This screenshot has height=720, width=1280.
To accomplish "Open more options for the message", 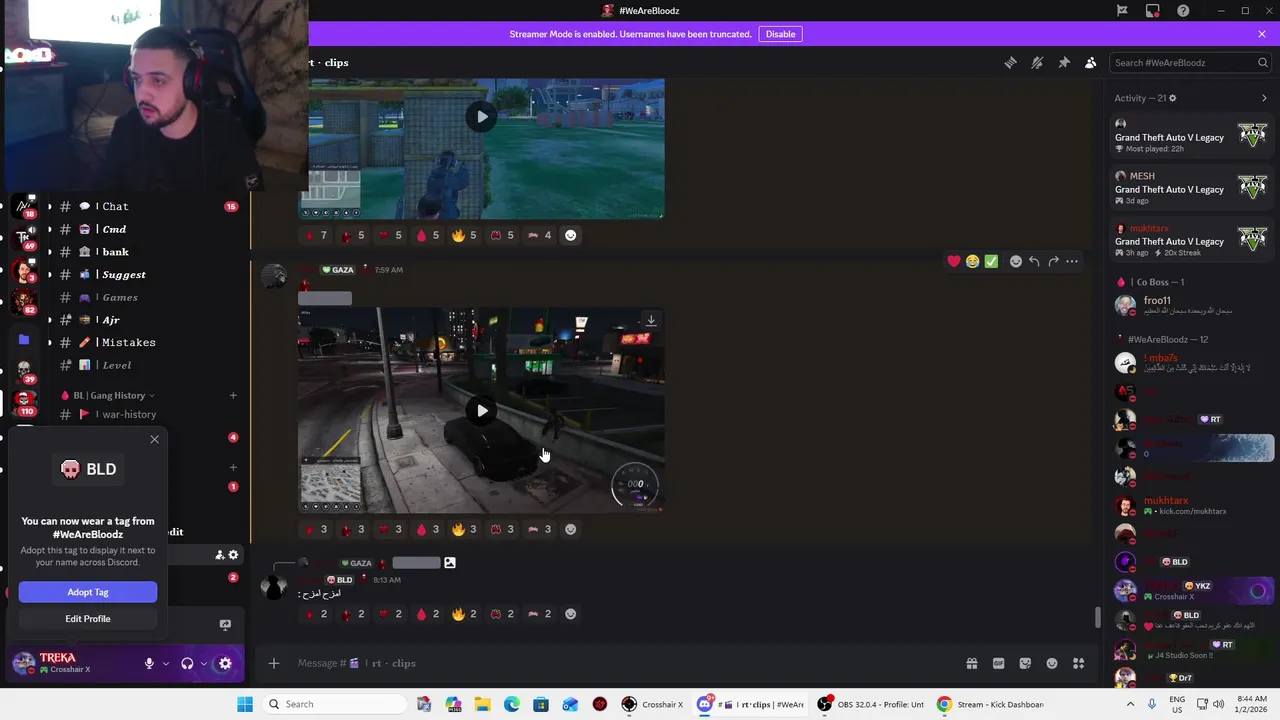I will (x=1072, y=262).
